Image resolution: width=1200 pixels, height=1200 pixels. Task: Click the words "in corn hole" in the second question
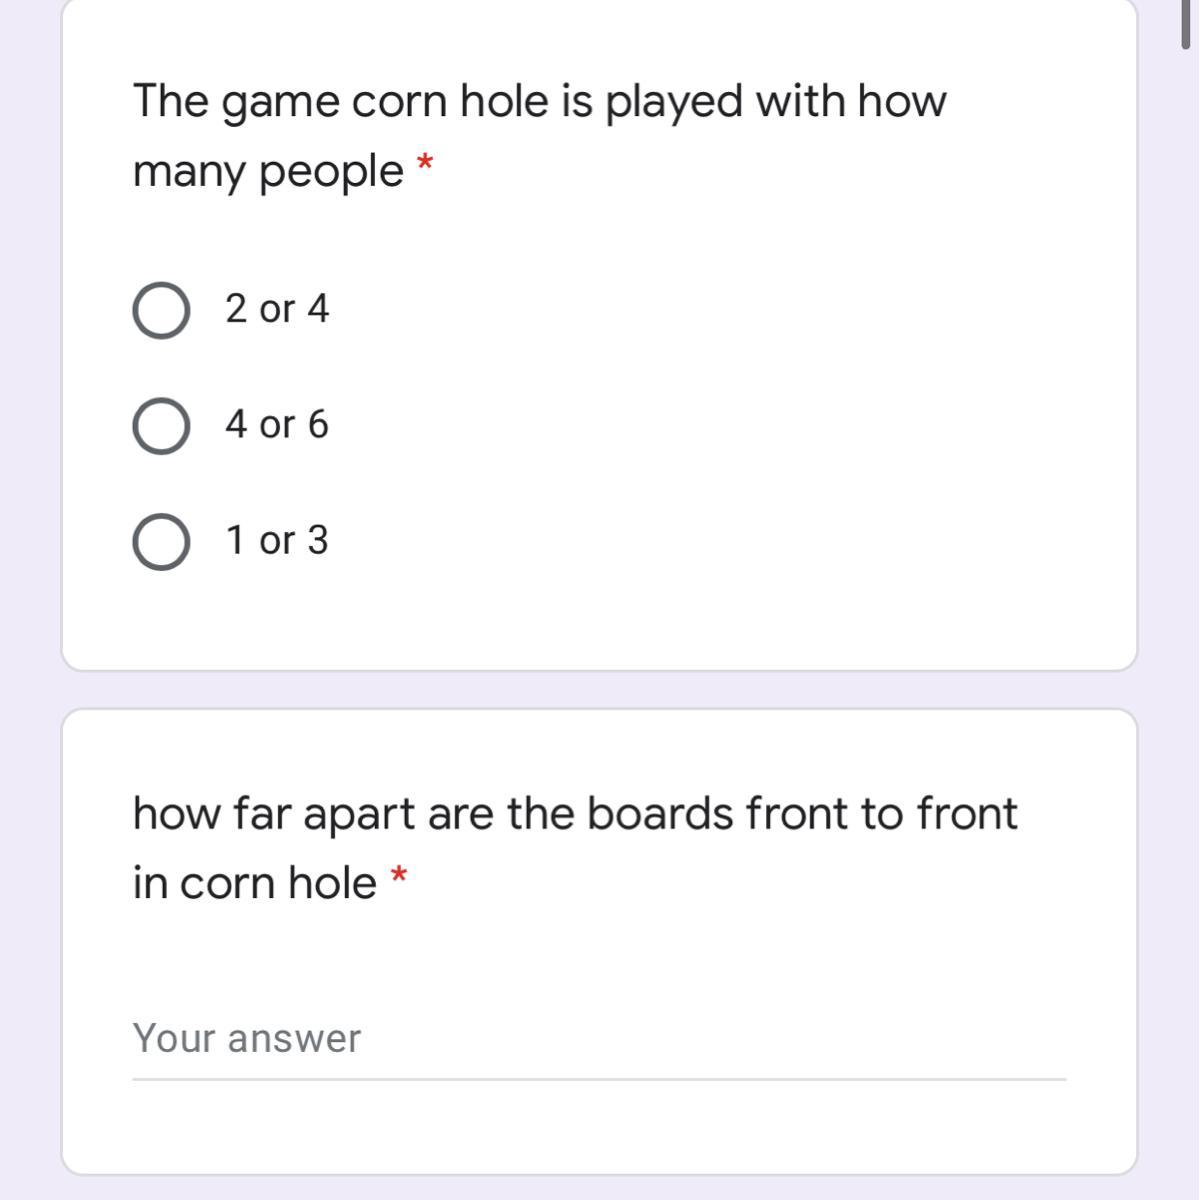255,883
